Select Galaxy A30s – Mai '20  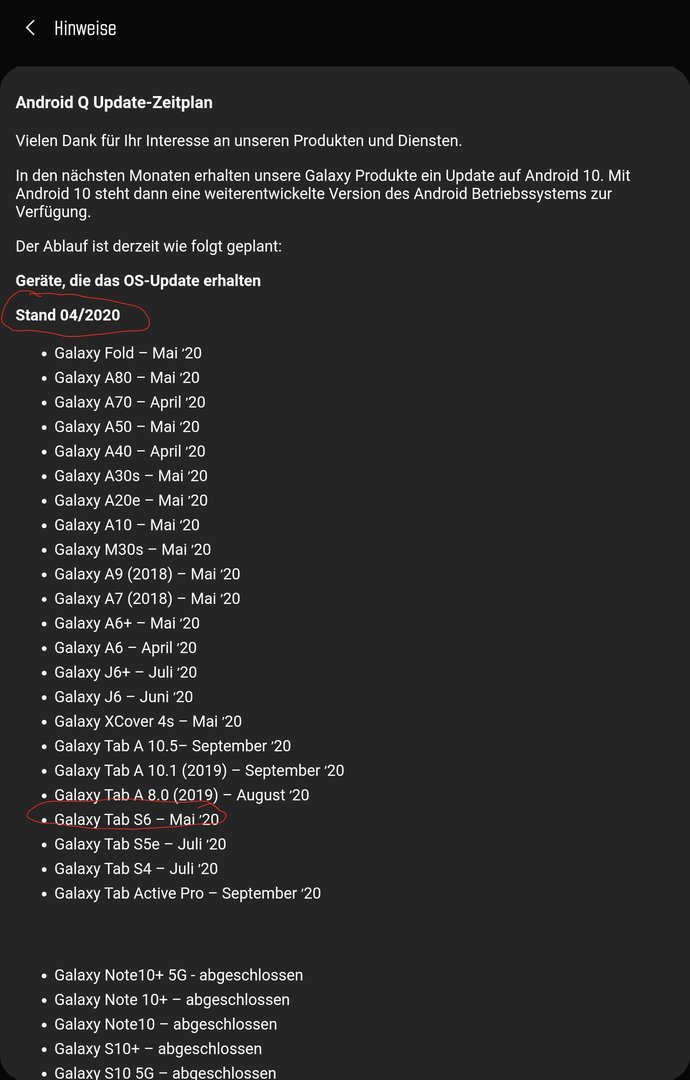click(x=131, y=476)
